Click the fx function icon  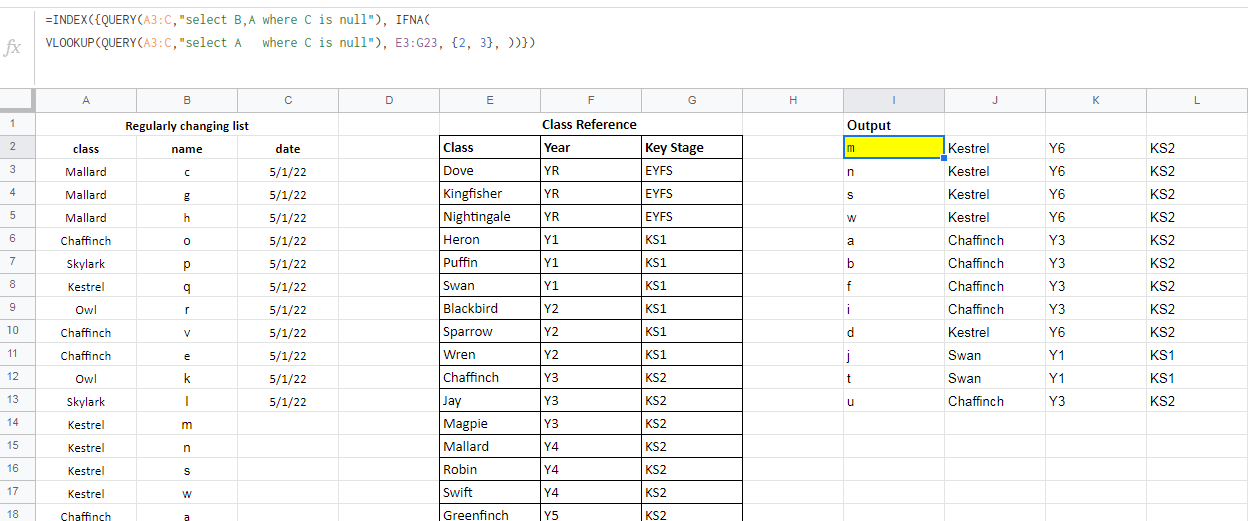[12, 48]
